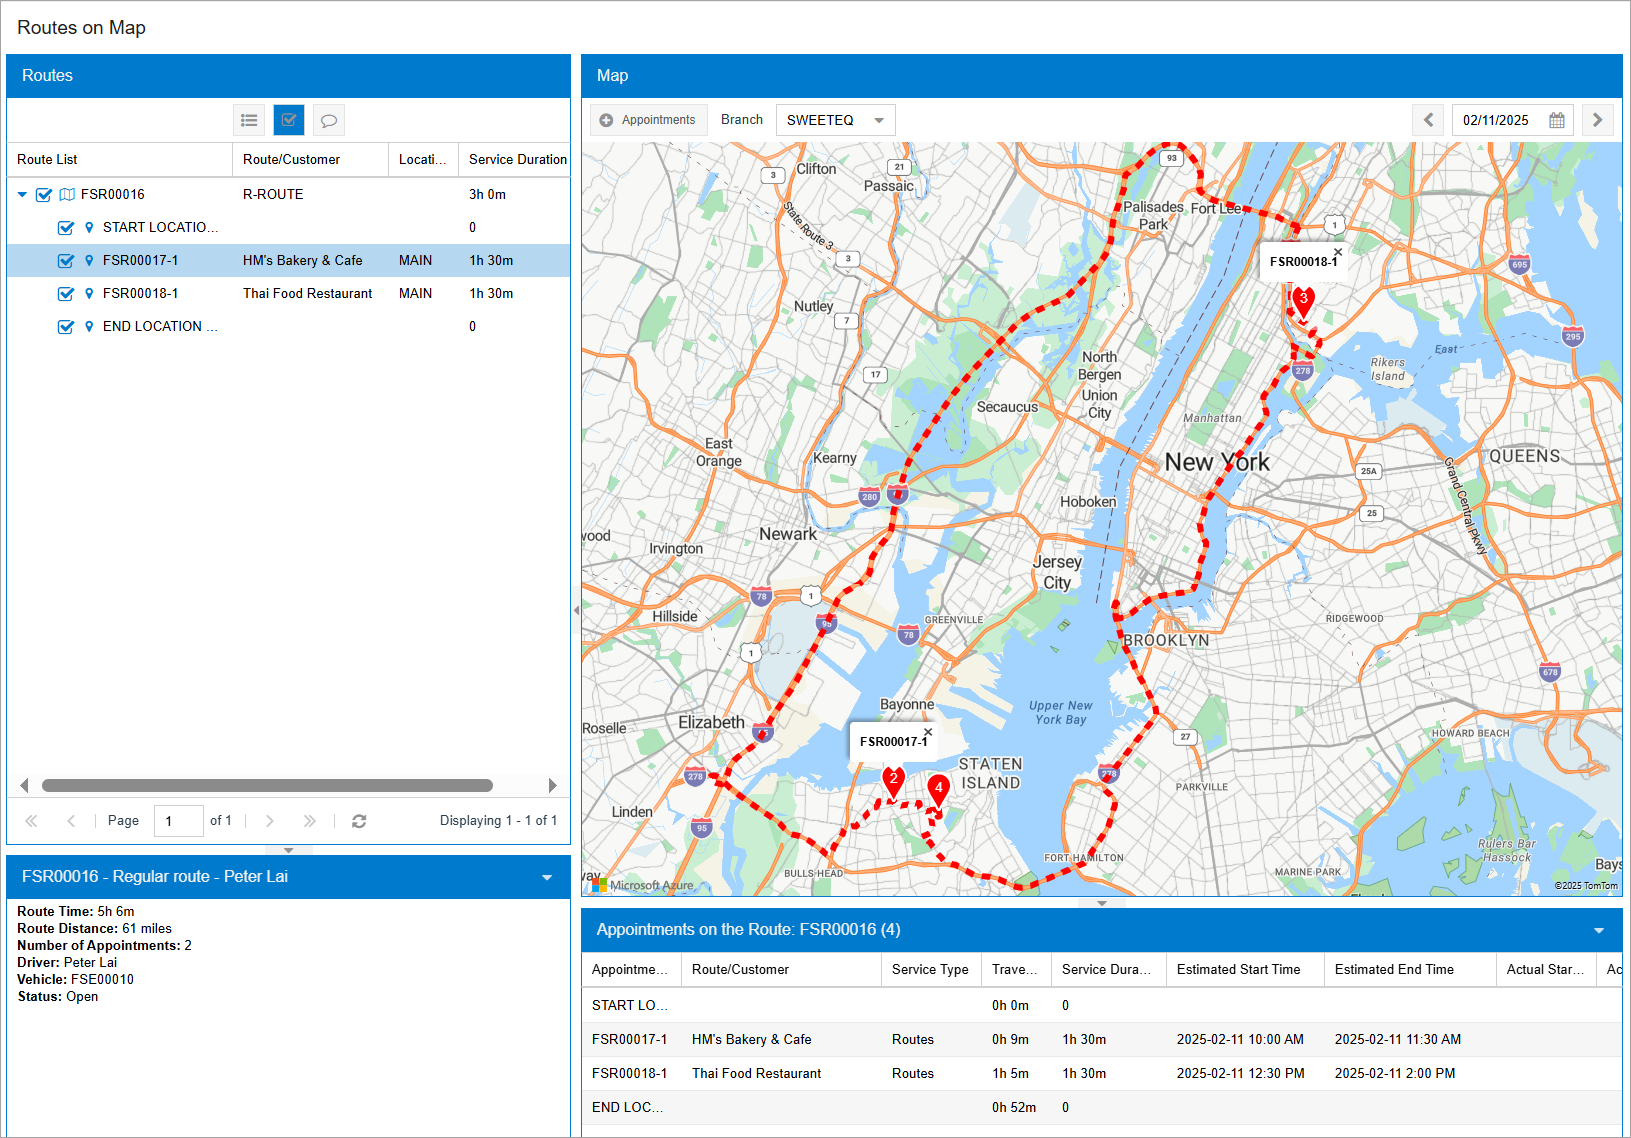Screen dimensions: 1631x1138
Task: Sort by Route List column header
Action: (119, 159)
